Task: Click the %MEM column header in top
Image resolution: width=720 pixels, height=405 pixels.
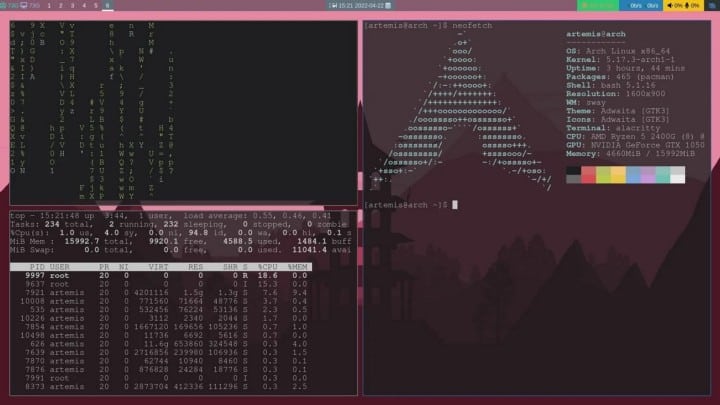Action: pyautogui.click(x=297, y=267)
